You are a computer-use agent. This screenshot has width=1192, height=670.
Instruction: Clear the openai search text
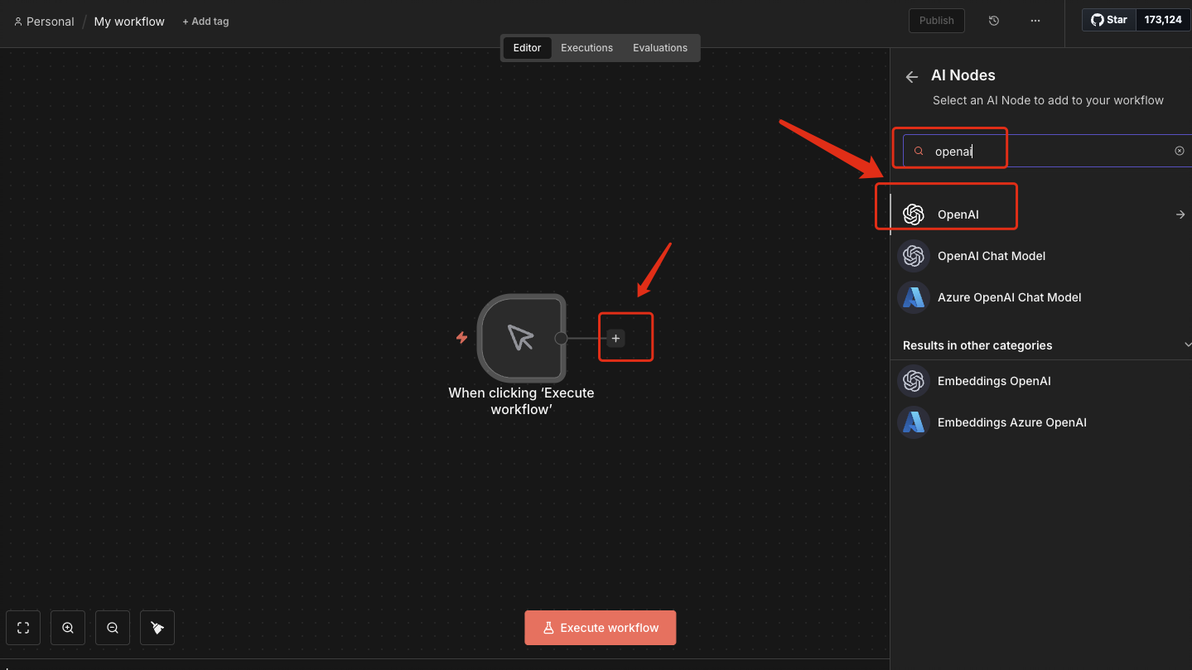1179,151
